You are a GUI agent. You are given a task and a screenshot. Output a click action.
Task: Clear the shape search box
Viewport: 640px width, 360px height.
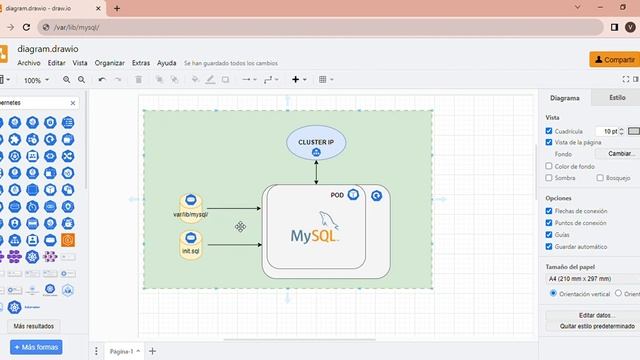(73, 103)
